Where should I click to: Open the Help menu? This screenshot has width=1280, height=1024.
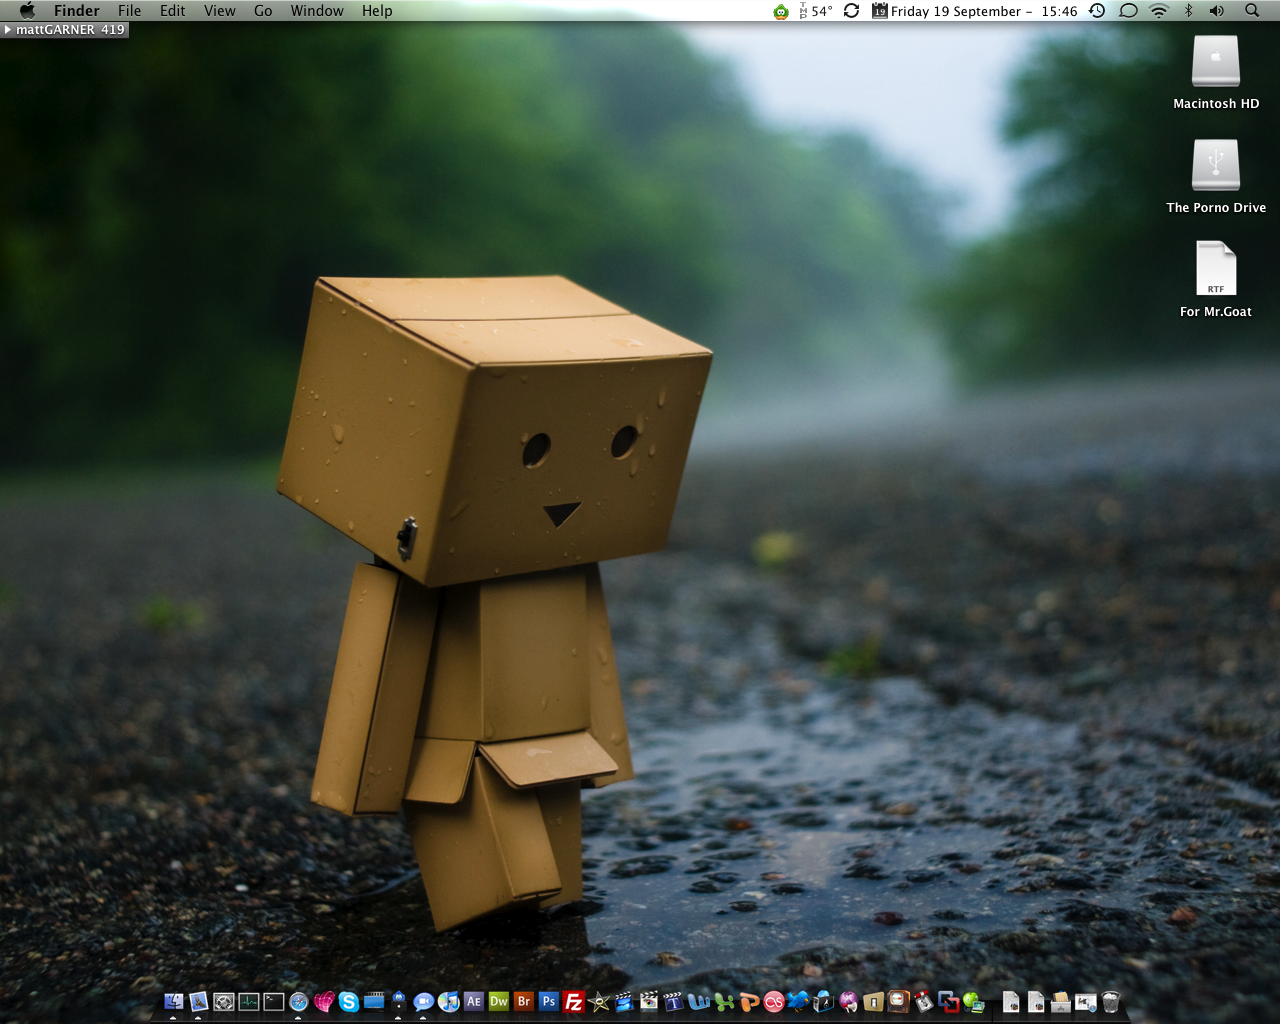click(377, 11)
